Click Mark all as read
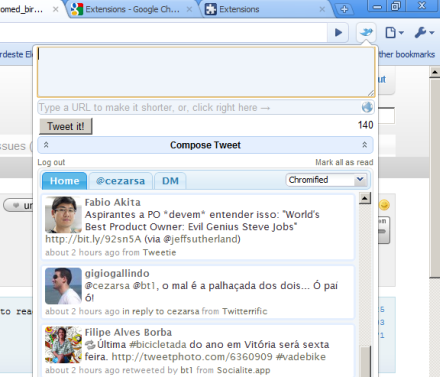 pyautogui.click(x=344, y=162)
